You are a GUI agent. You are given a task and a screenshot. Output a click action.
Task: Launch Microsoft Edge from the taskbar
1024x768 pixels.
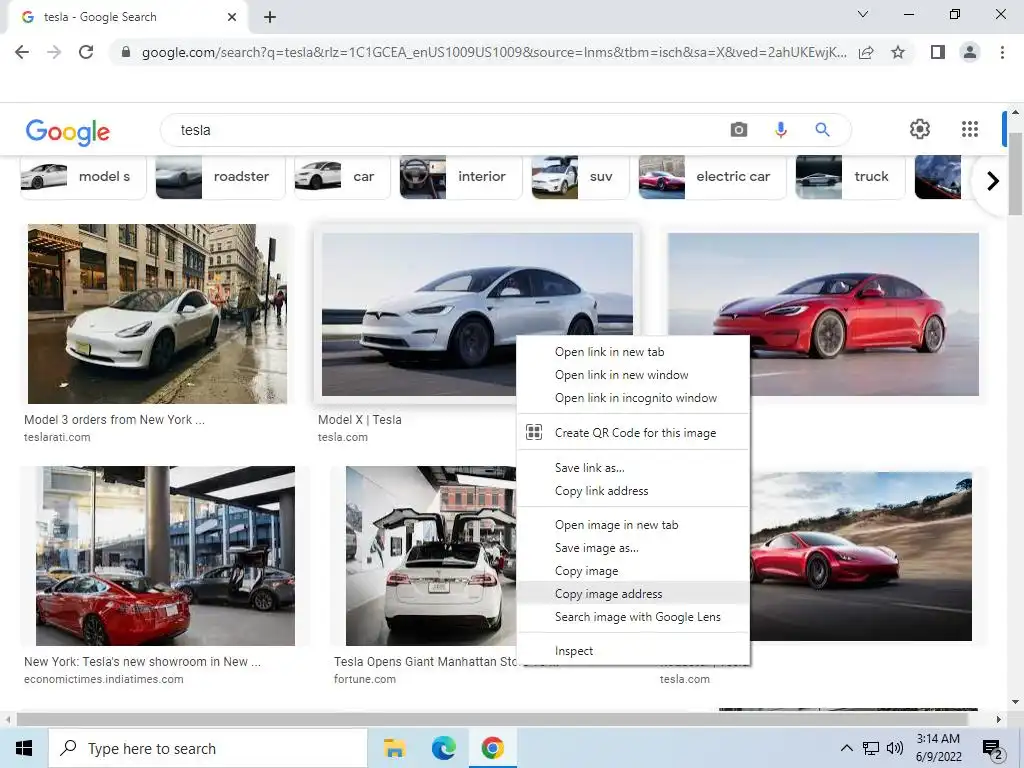coord(443,748)
